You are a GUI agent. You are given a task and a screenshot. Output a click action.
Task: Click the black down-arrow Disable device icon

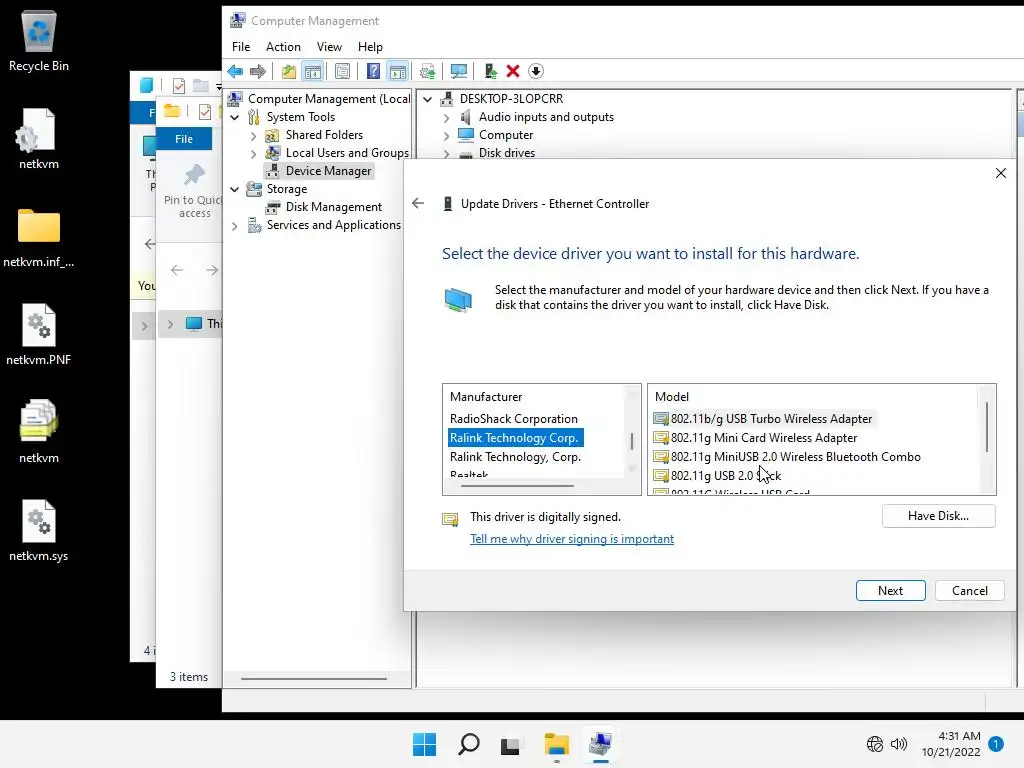pyautogui.click(x=536, y=71)
